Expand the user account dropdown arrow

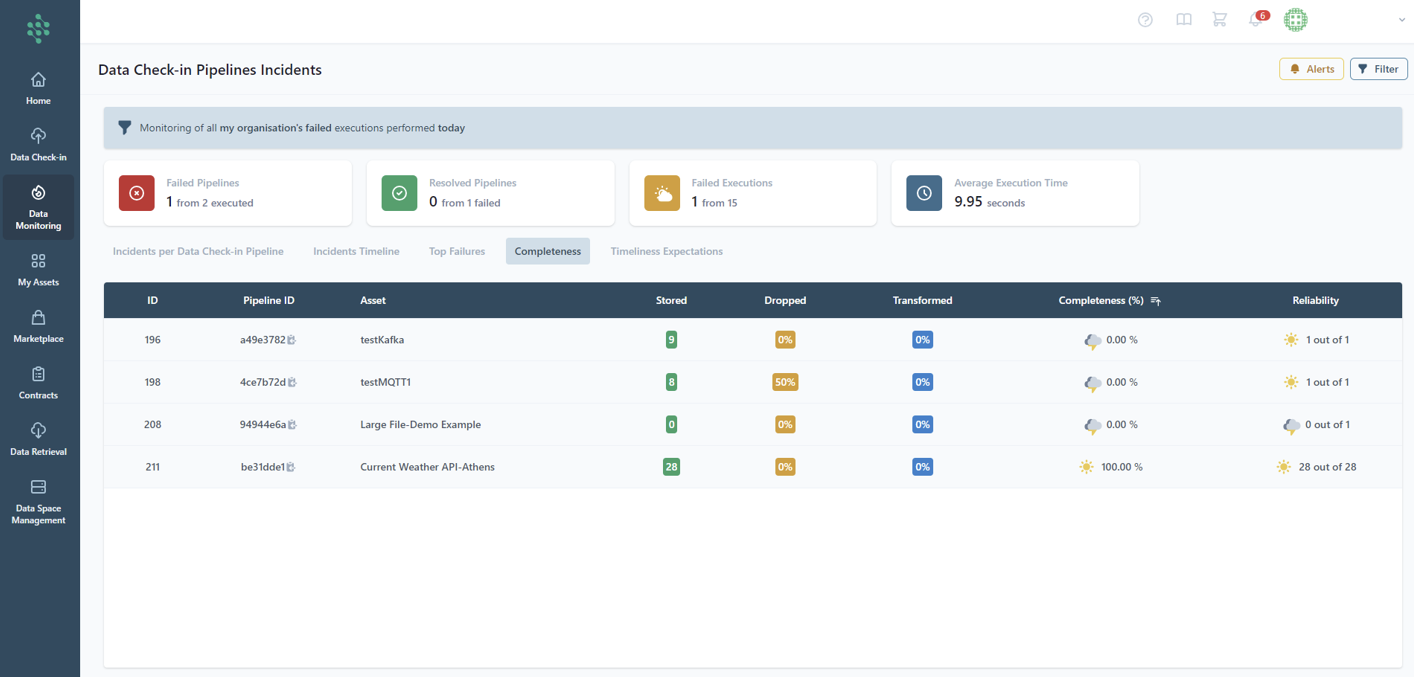click(1401, 20)
